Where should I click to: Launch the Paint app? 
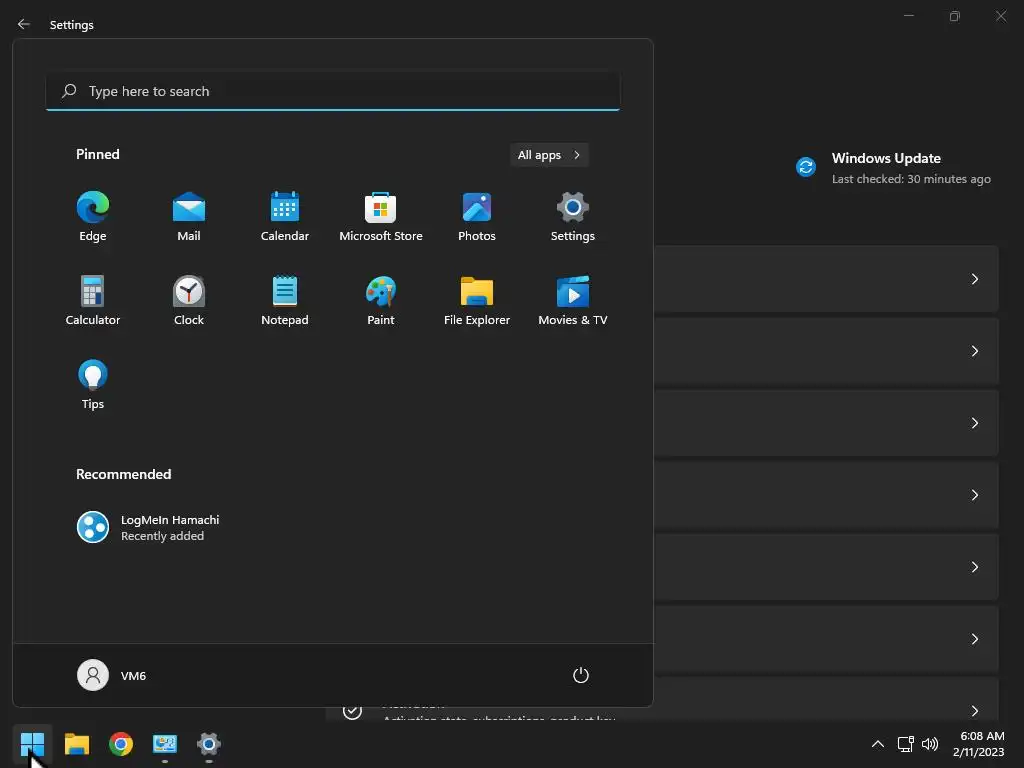[x=381, y=301]
